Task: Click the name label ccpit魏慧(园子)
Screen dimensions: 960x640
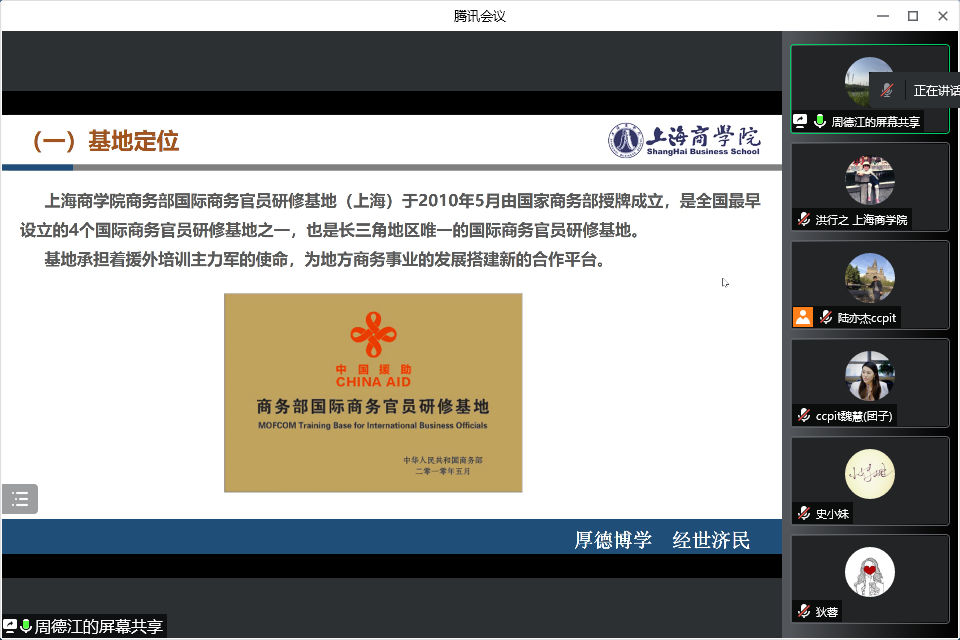Action: (x=854, y=416)
